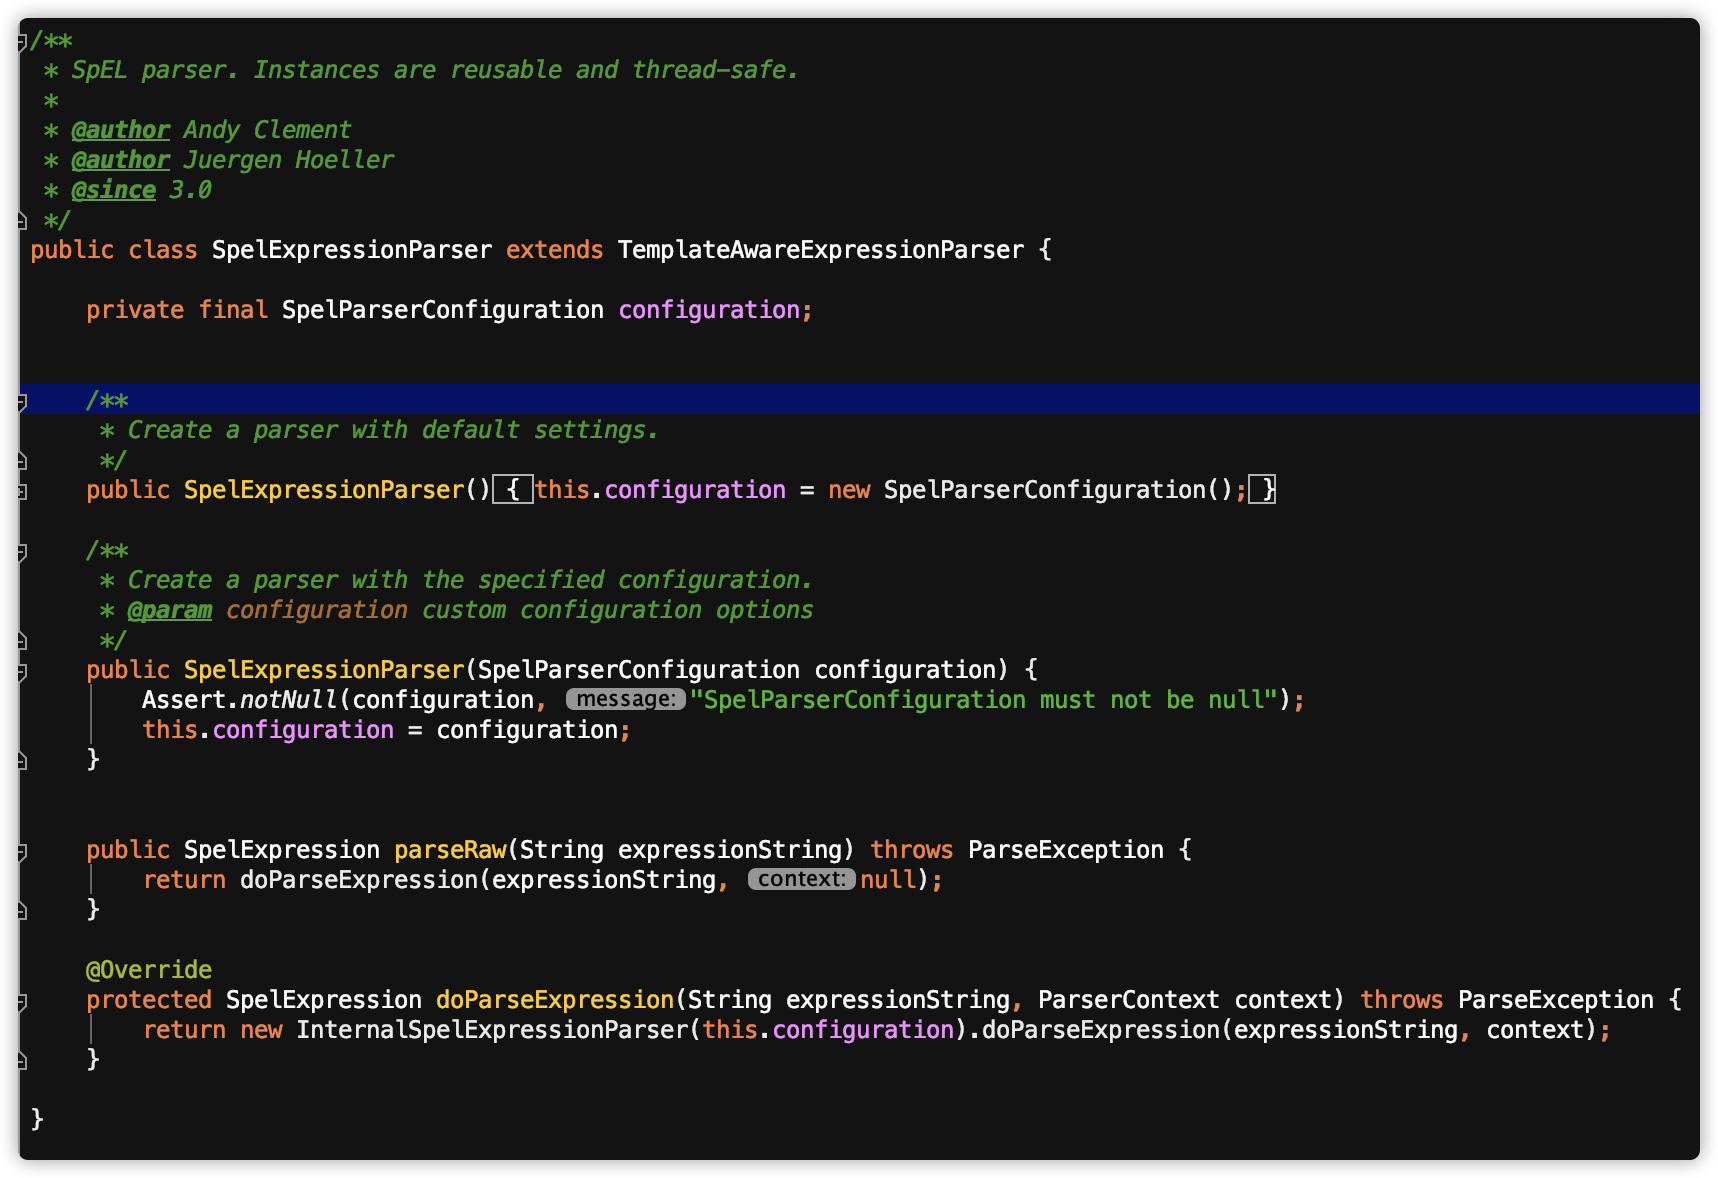
Task: Click the 'context:' parameter hint
Action: click(802, 879)
